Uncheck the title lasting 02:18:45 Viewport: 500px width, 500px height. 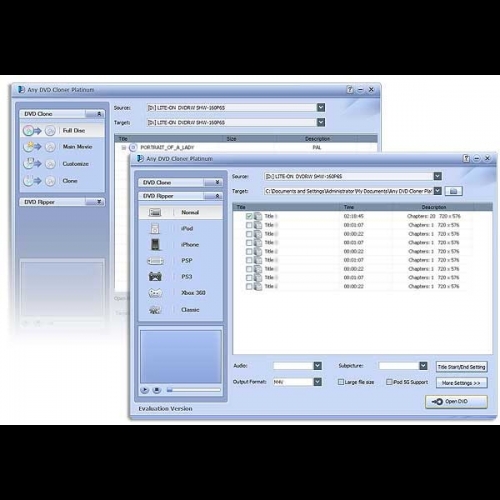pos(249,216)
